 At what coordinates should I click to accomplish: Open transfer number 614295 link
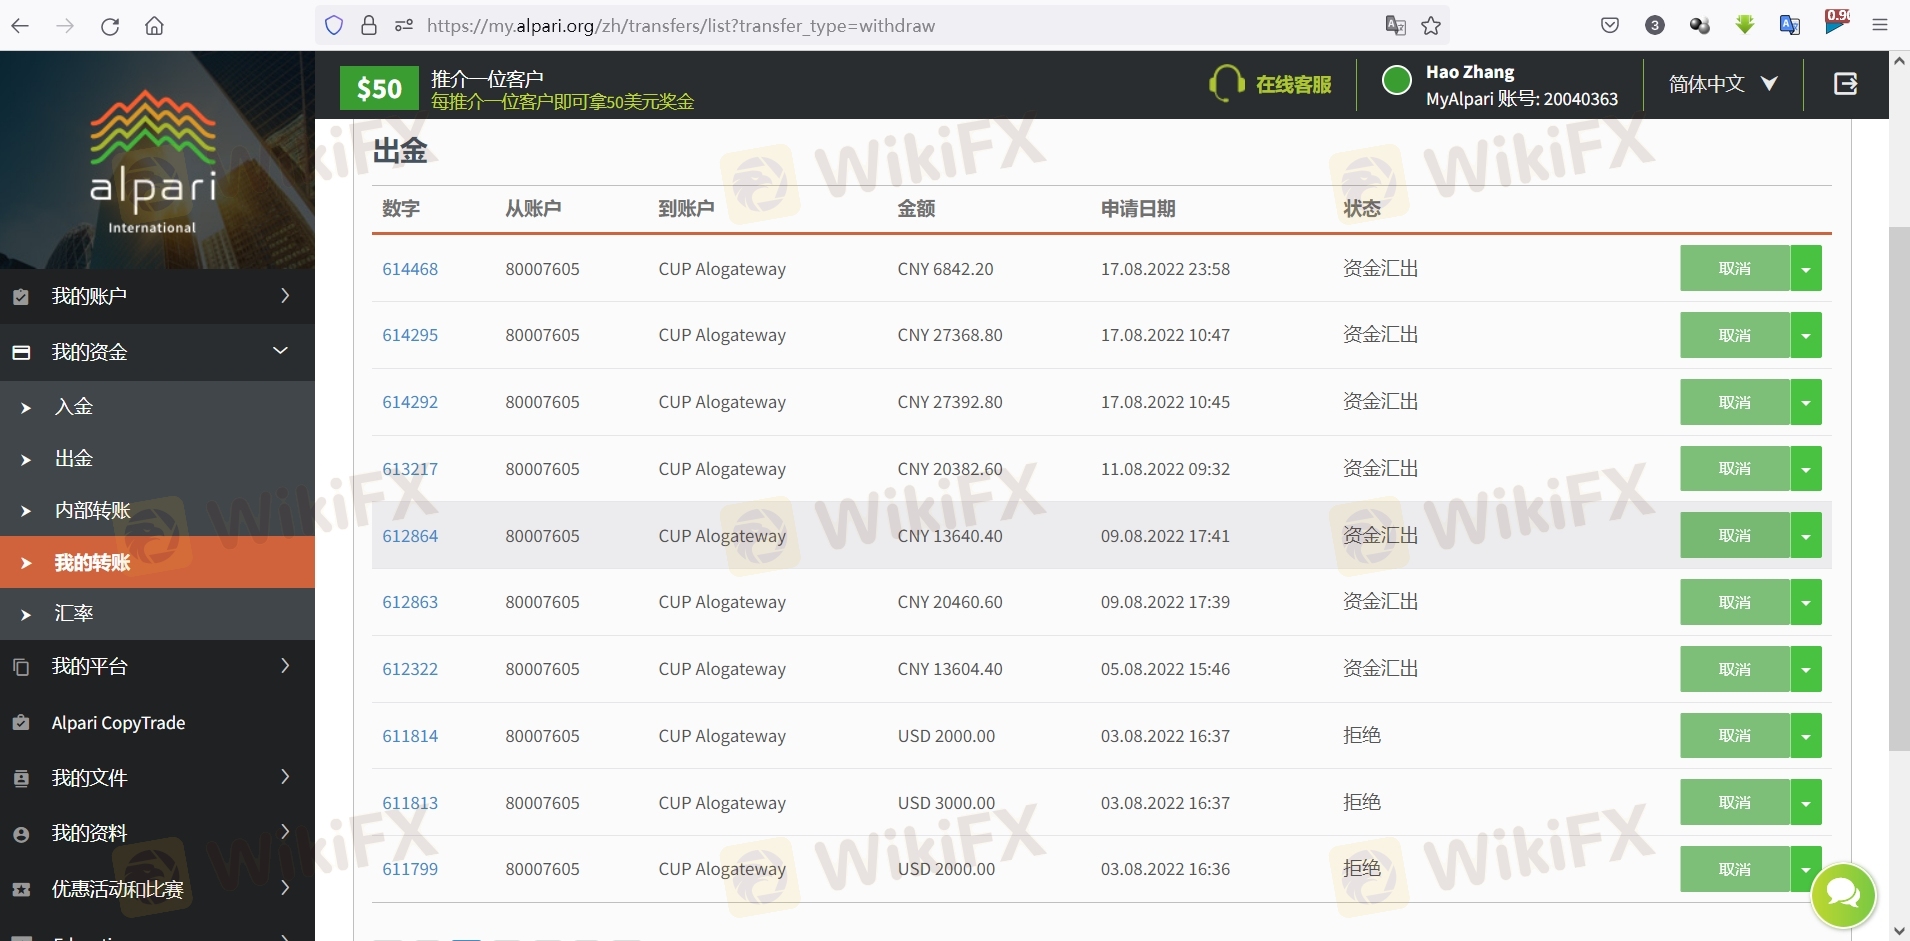(410, 336)
